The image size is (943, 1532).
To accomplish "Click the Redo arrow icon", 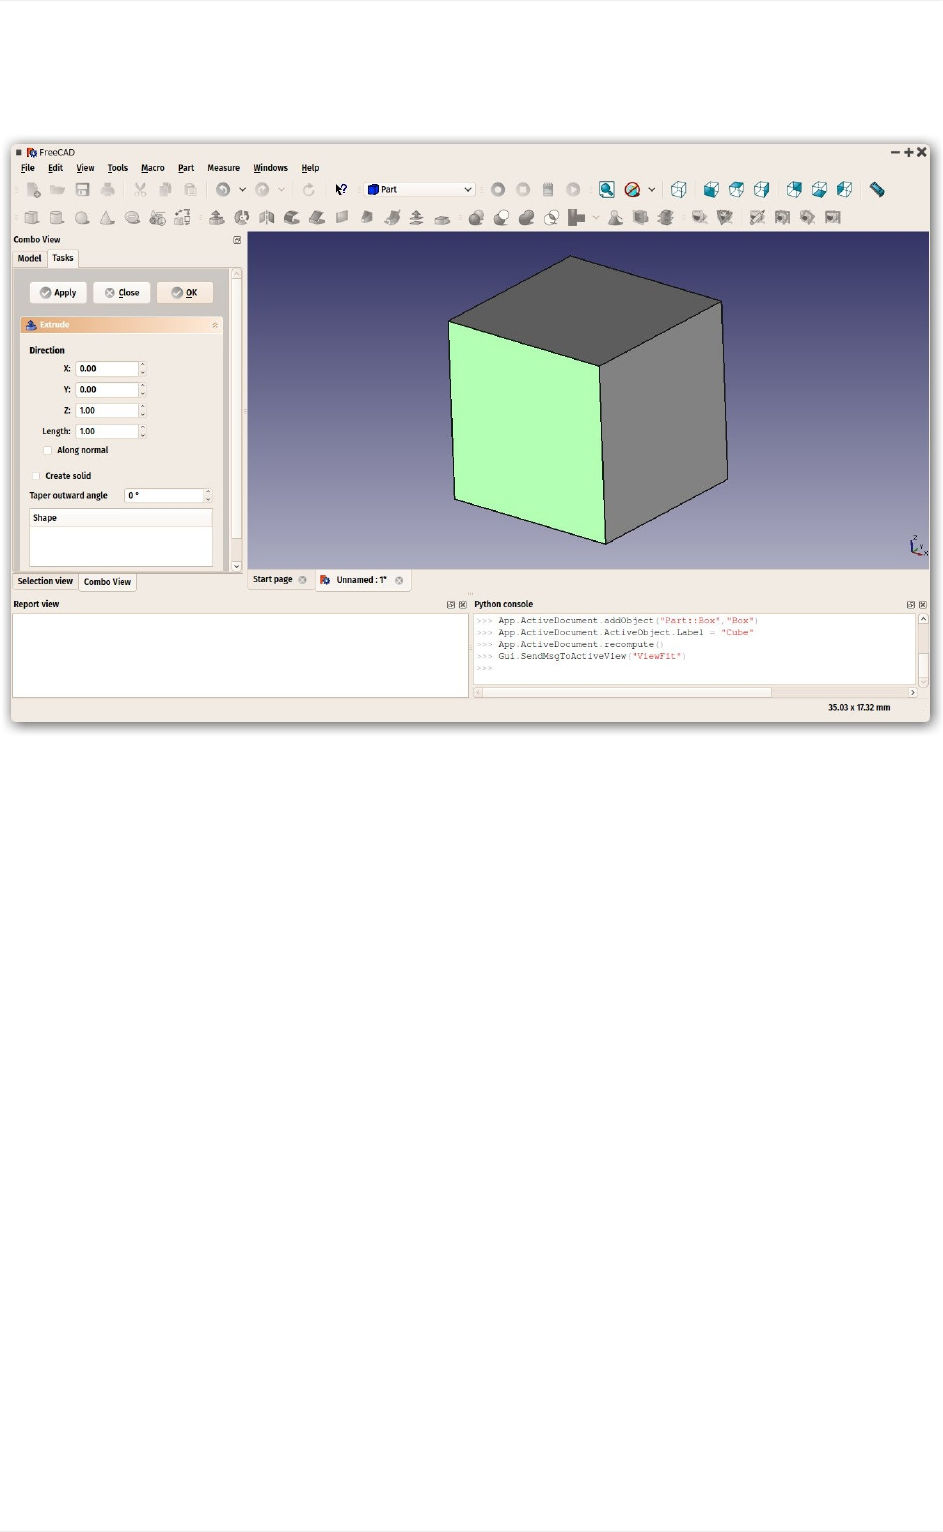I will coord(262,189).
